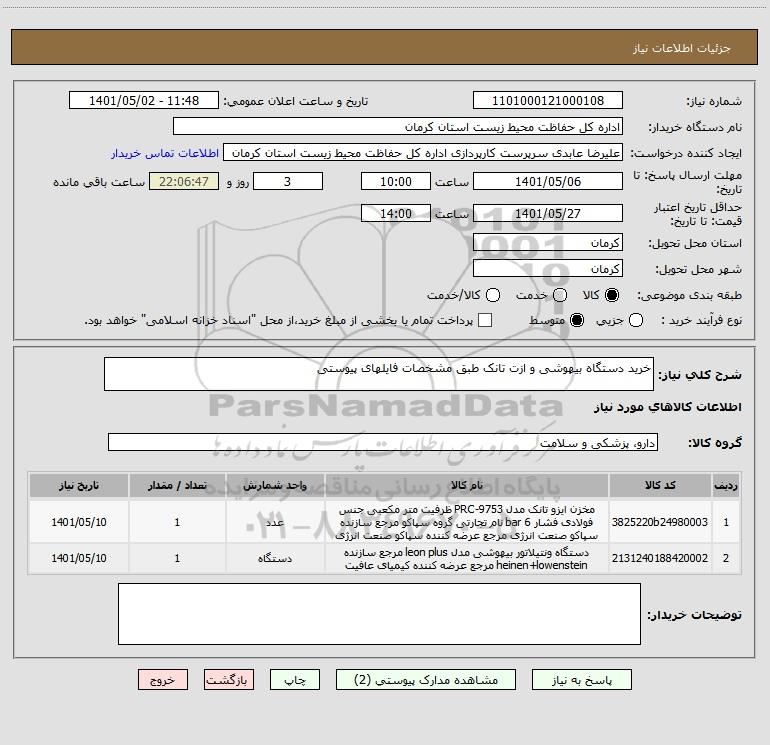Click the quantity 1 in row 1
770x745 pixels.
tap(177, 522)
